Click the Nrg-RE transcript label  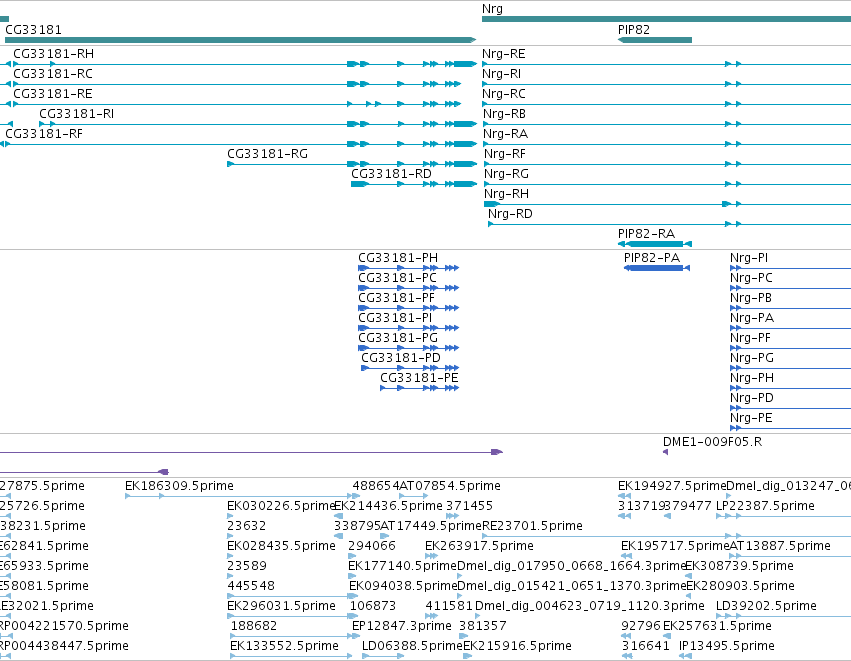tap(504, 54)
